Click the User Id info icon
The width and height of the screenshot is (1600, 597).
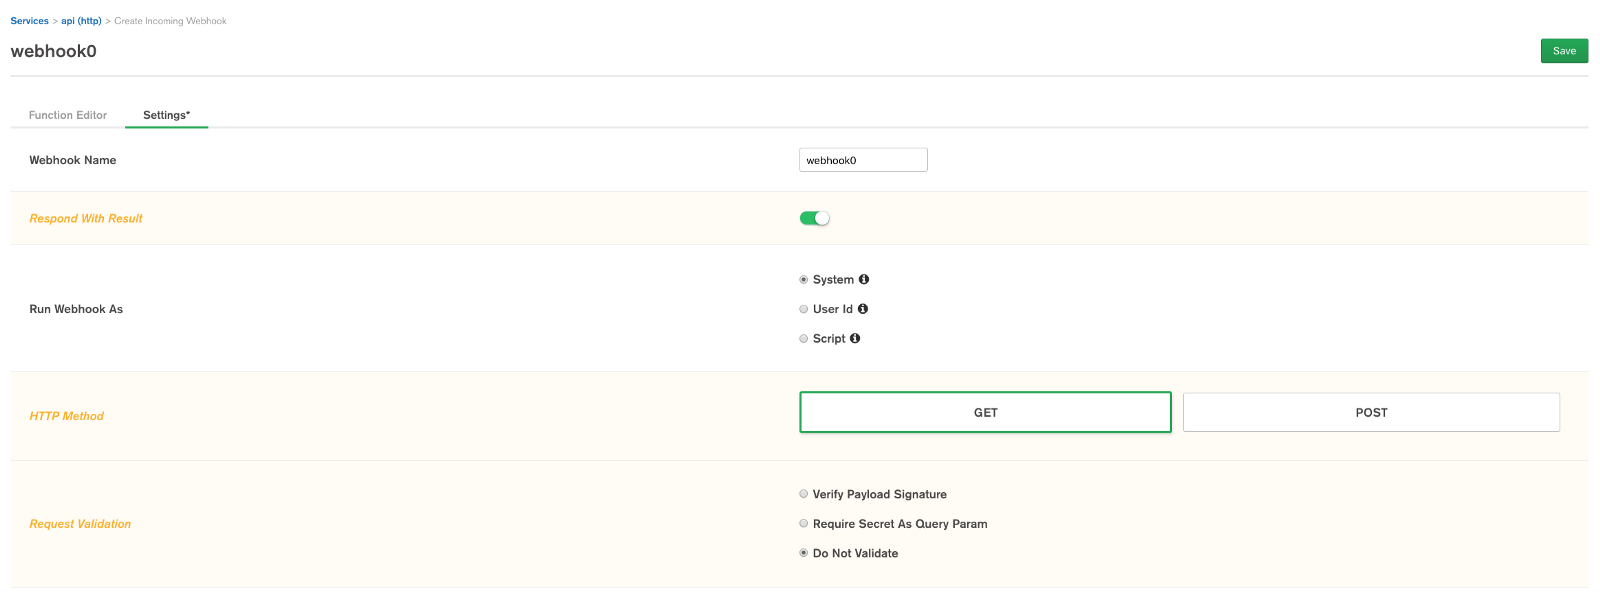click(863, 309)
